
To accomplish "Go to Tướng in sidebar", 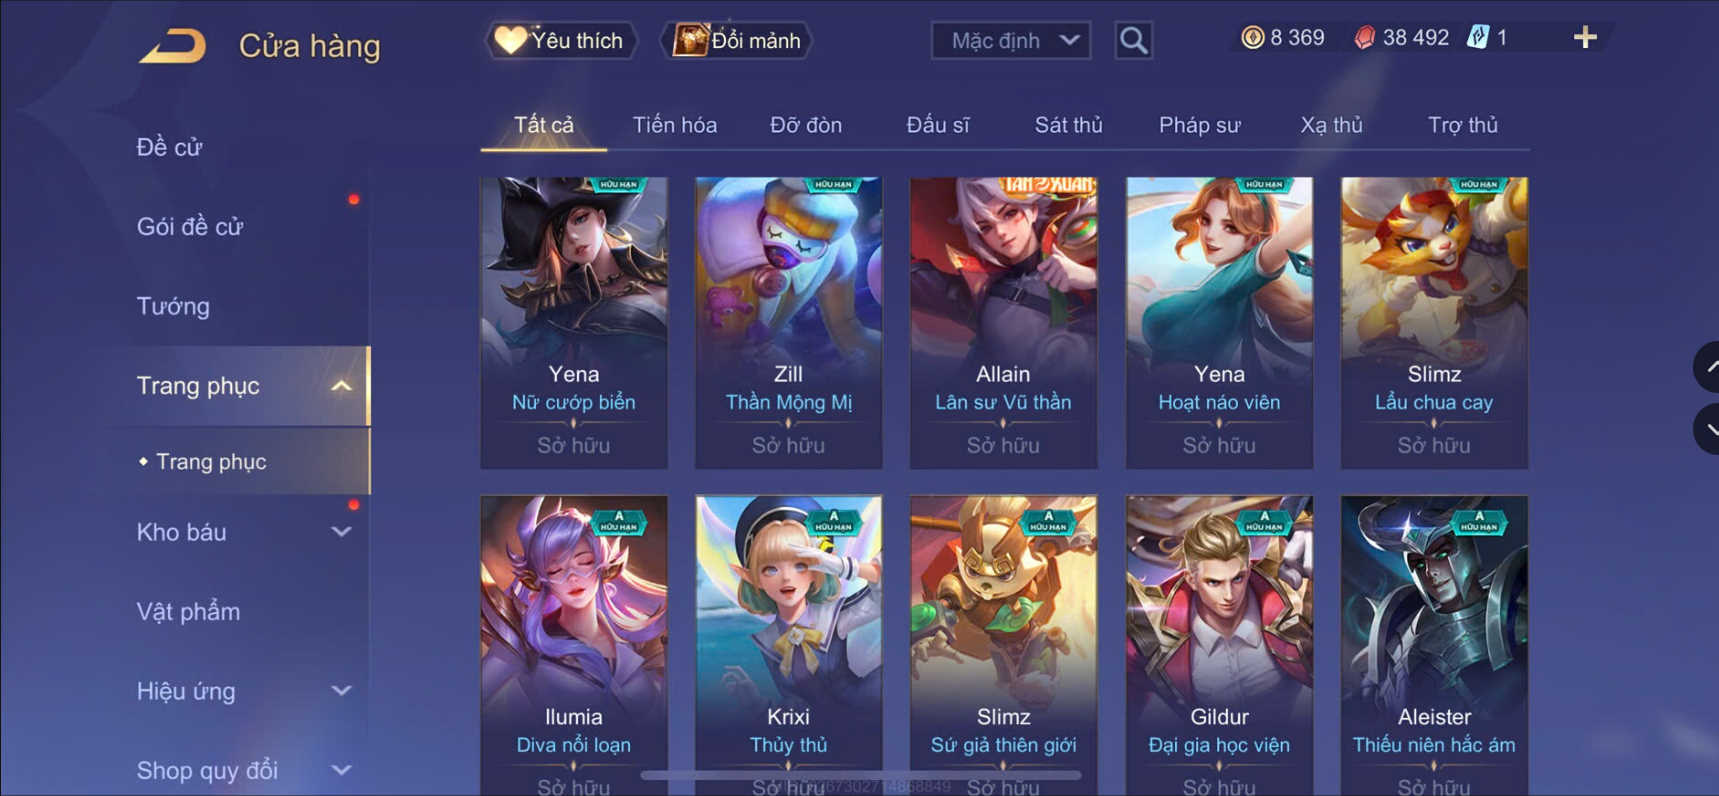I will [x=173, y=306].
